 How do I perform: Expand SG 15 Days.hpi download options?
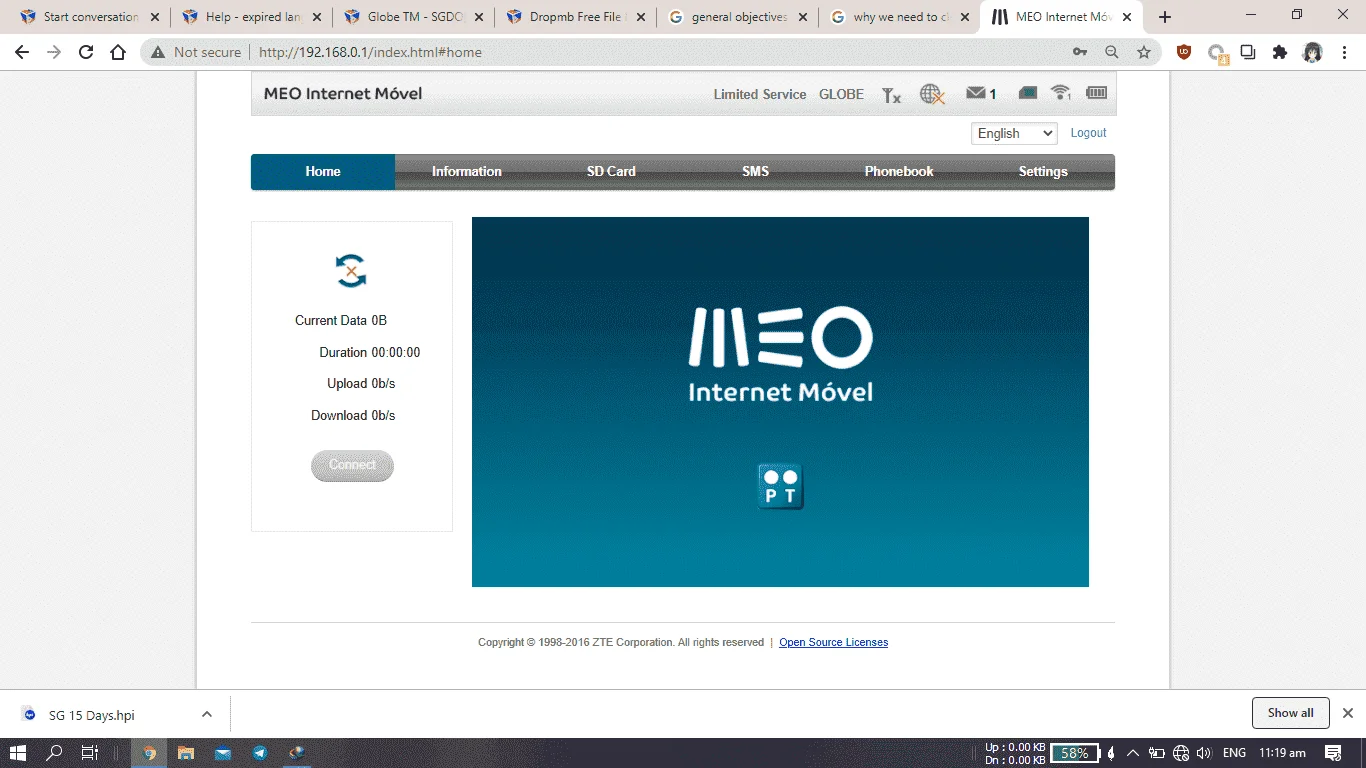click(x=207, y=714)
